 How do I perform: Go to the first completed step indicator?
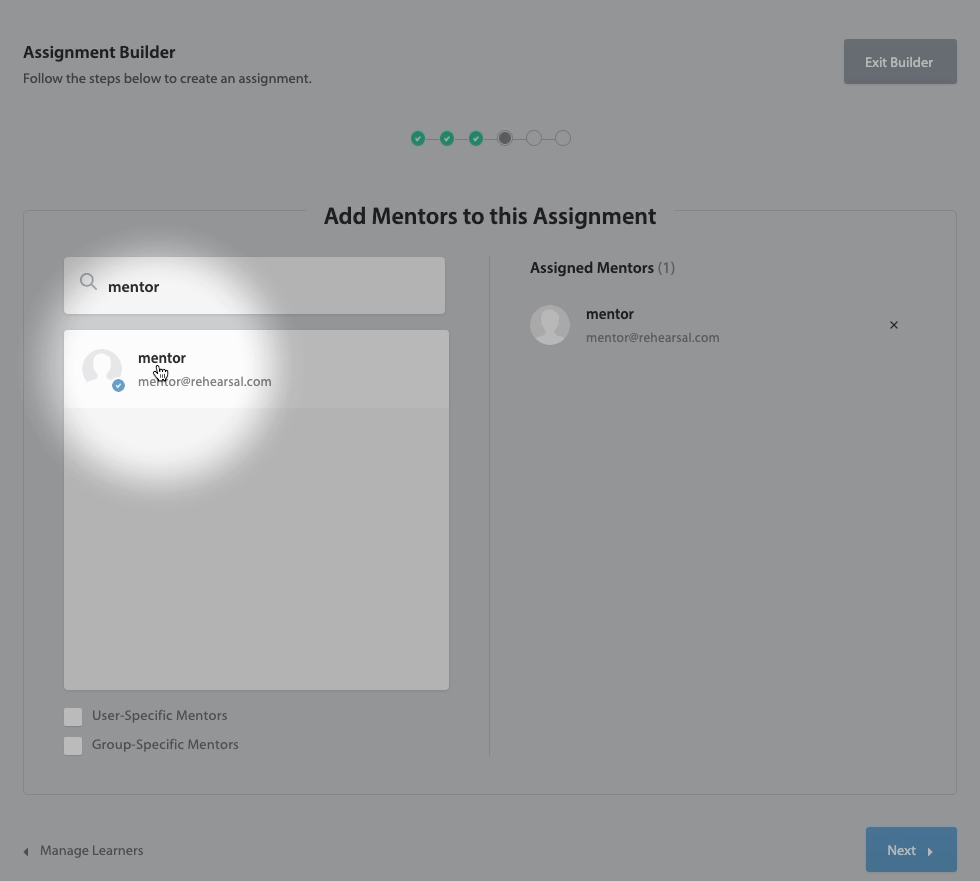(418, 139)
